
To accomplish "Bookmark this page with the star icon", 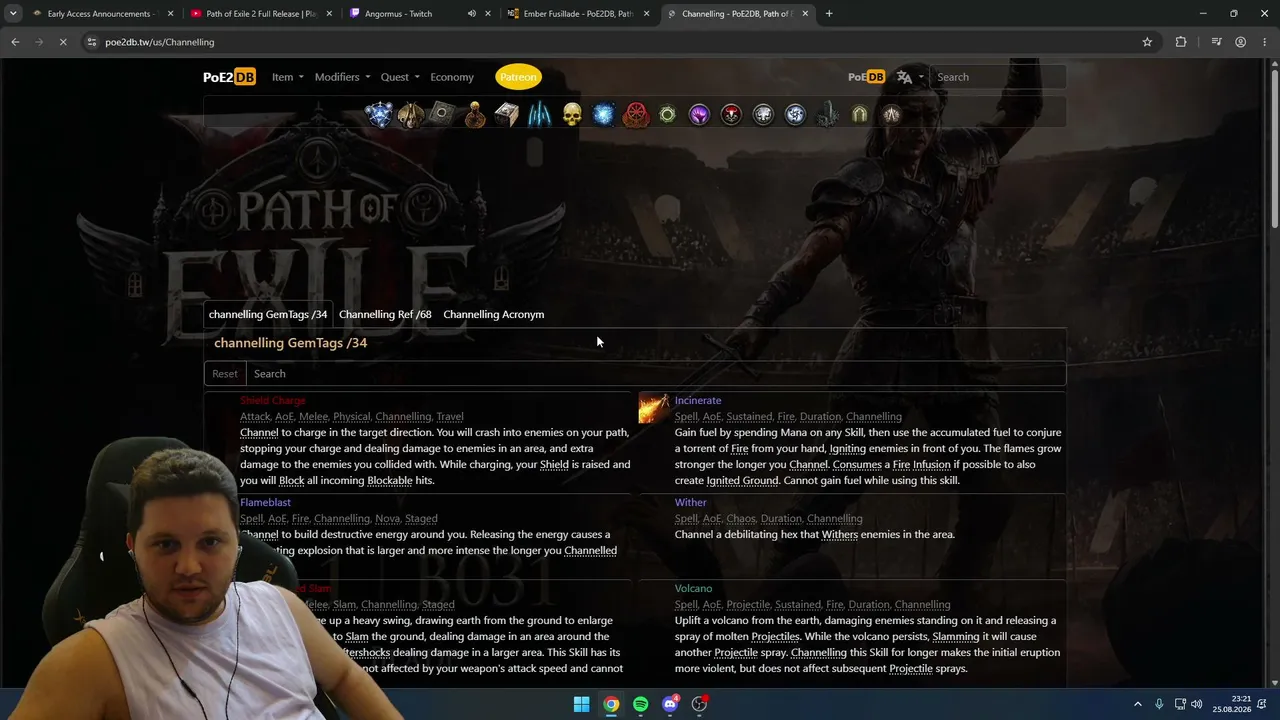I will pos(1147,42).
